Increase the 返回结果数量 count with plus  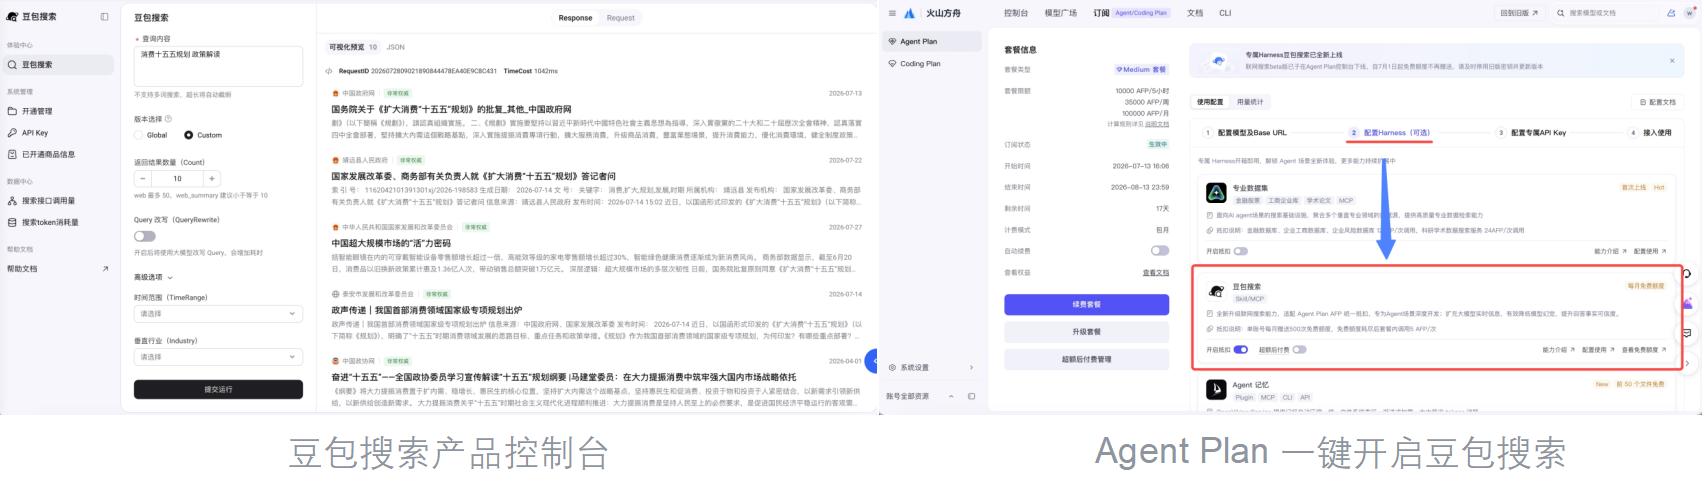[211, 178]
